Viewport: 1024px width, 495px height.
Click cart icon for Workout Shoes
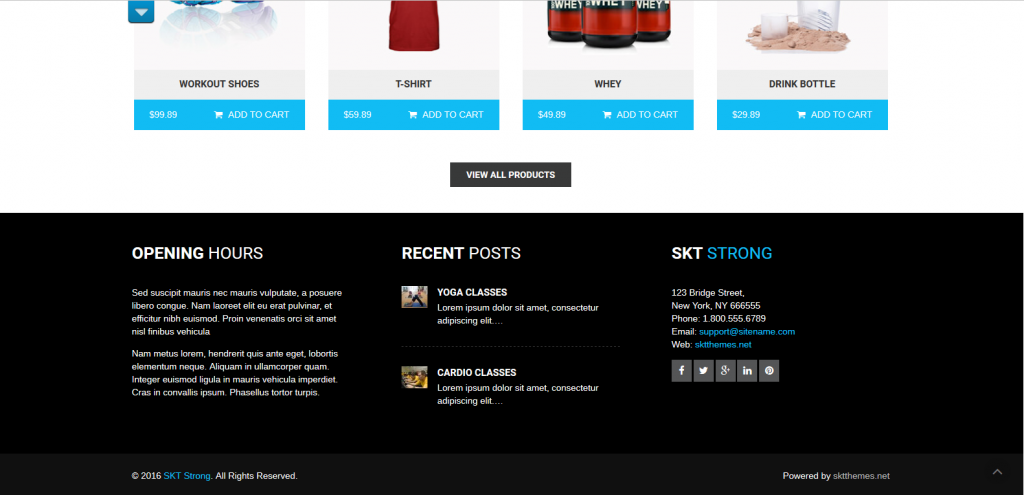pos(218,115)
